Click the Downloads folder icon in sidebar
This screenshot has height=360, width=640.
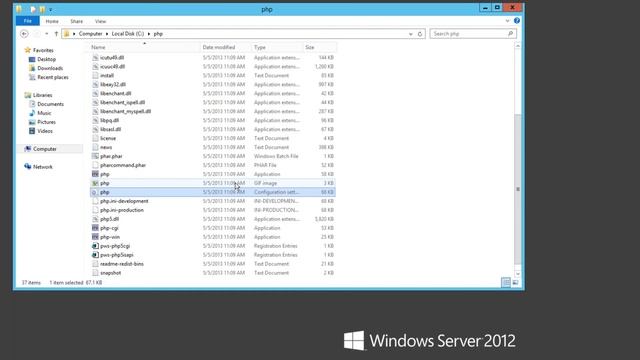coord(32,68)
